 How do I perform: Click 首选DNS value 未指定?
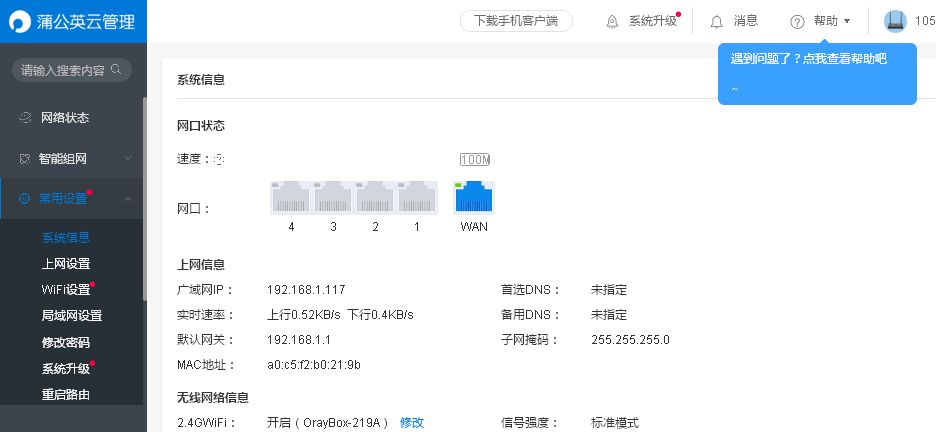[609, 290]
